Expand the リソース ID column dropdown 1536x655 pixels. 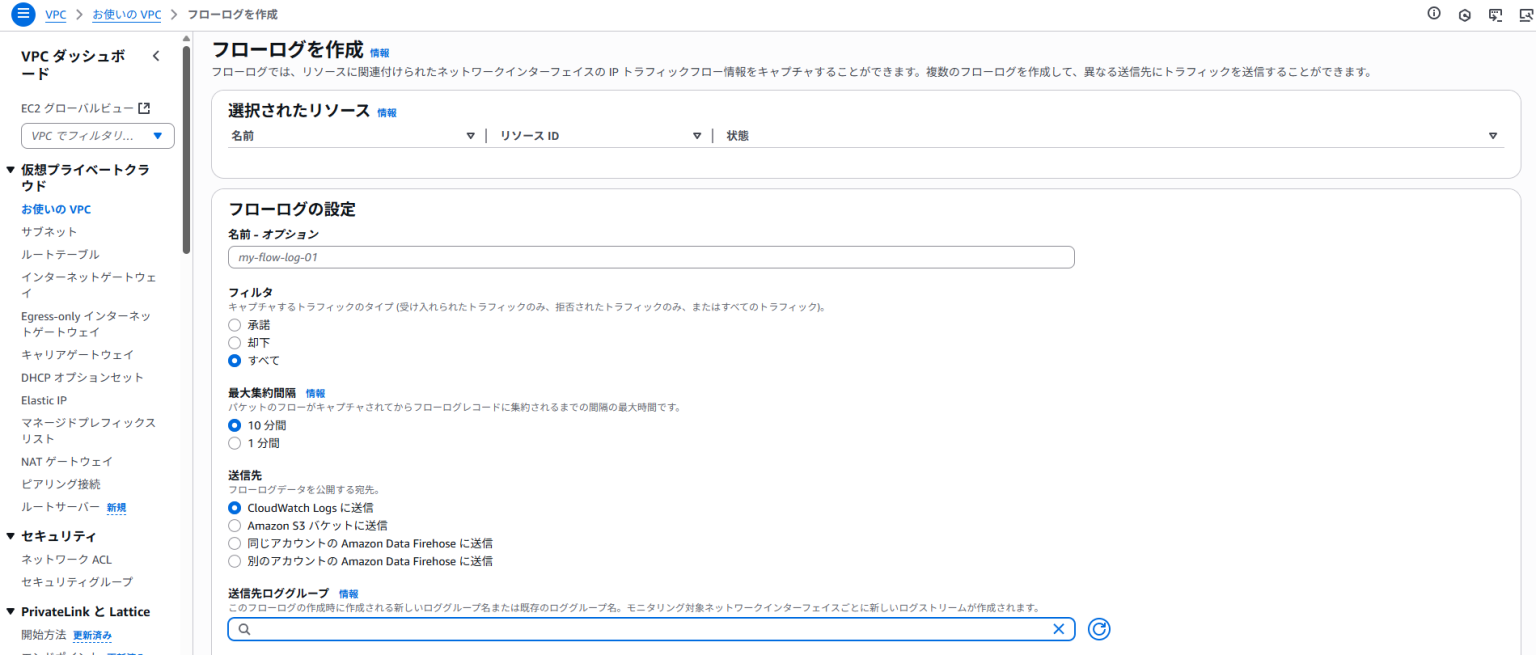pos(697,135)
